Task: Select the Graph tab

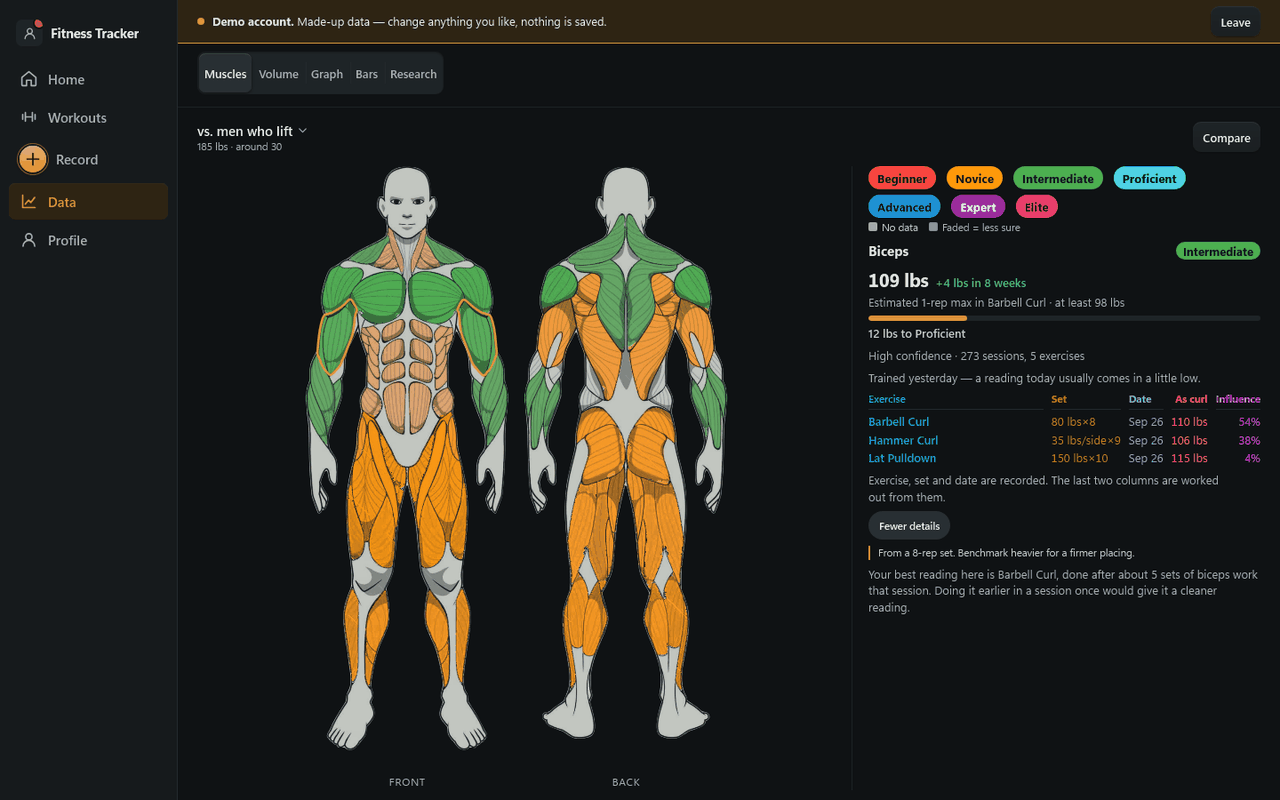Action: [x=327, y=74]
